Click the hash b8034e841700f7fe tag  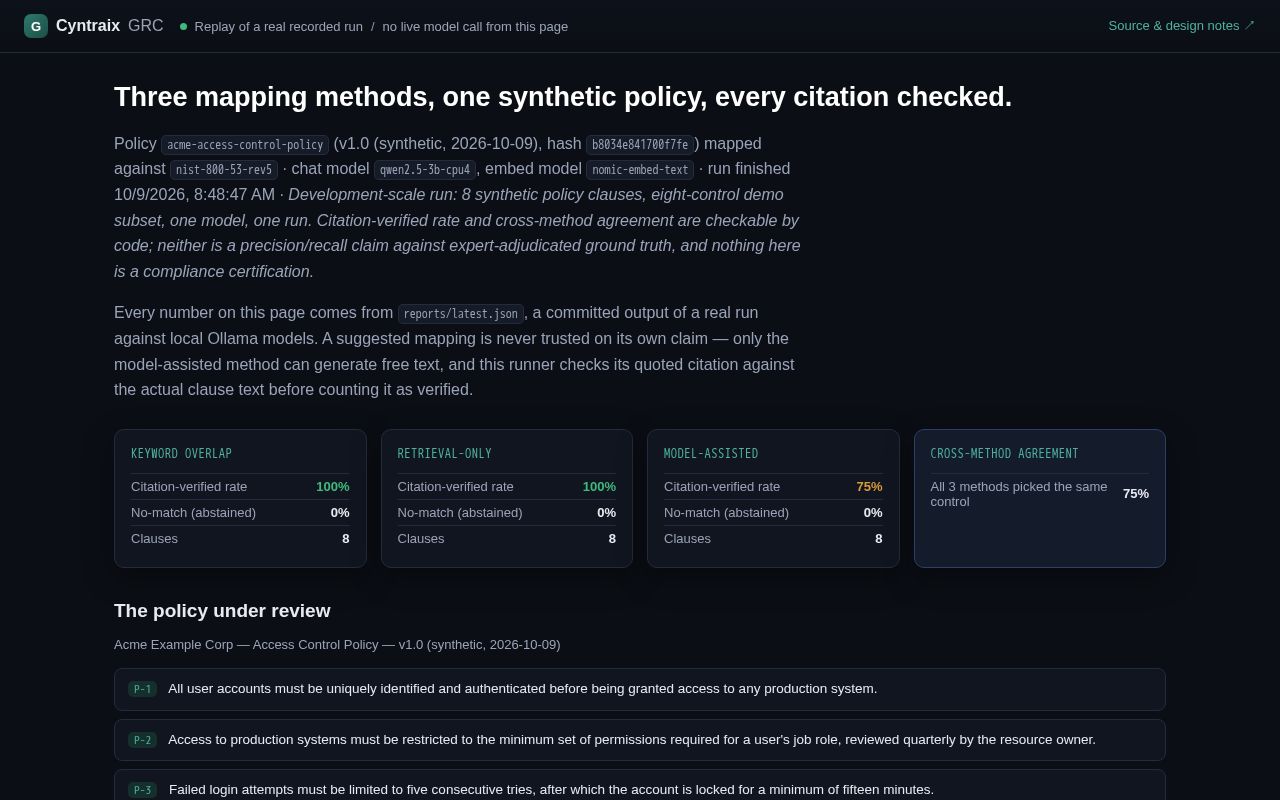pyautogui.click(x=640, y=144)
